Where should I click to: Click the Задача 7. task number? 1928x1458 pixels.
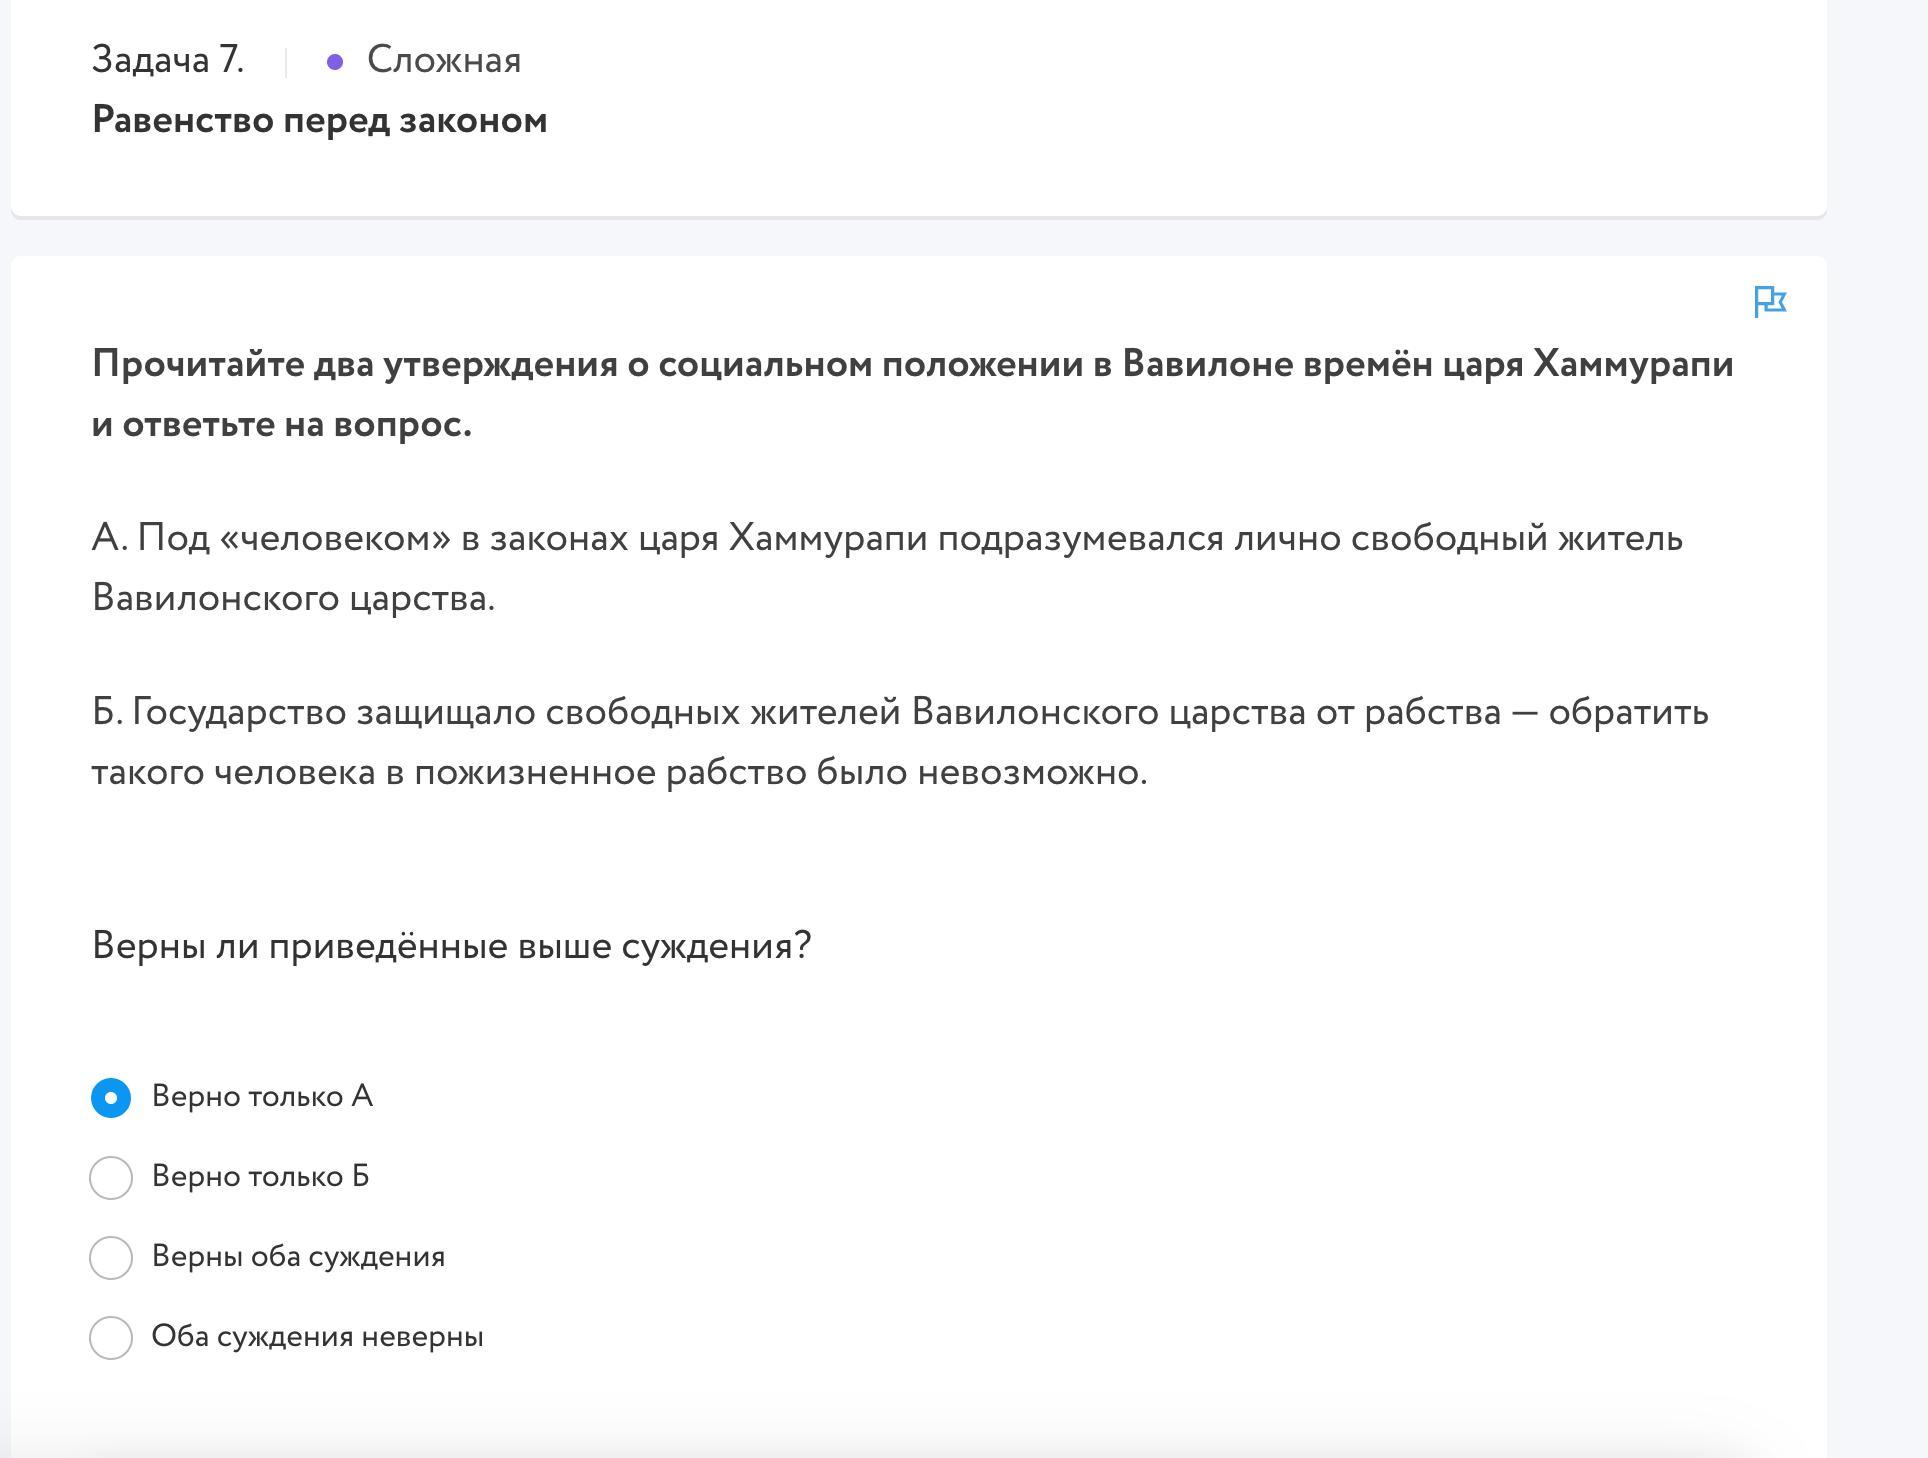[x=168, y=60]
